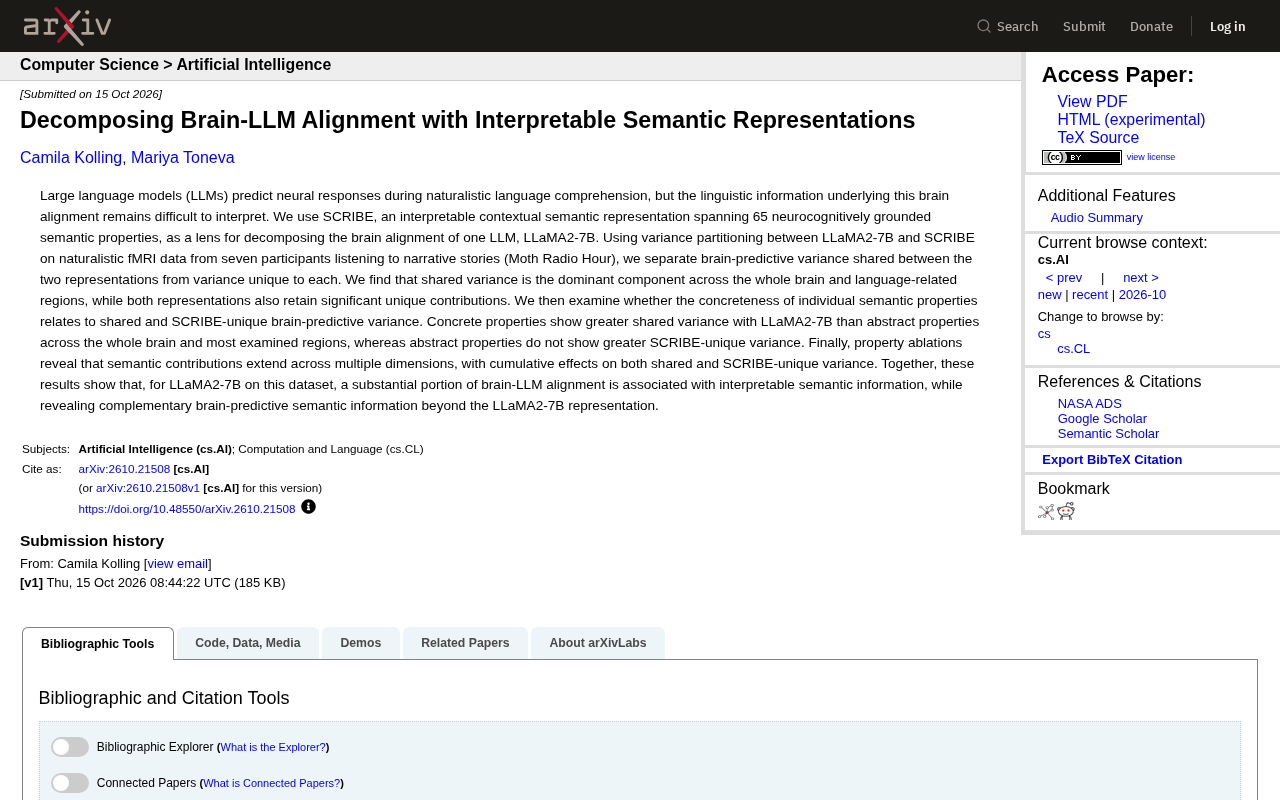This screenshot has width=1280, height=800.
Task: Click the Log in button
Action: click(1228, 26)
